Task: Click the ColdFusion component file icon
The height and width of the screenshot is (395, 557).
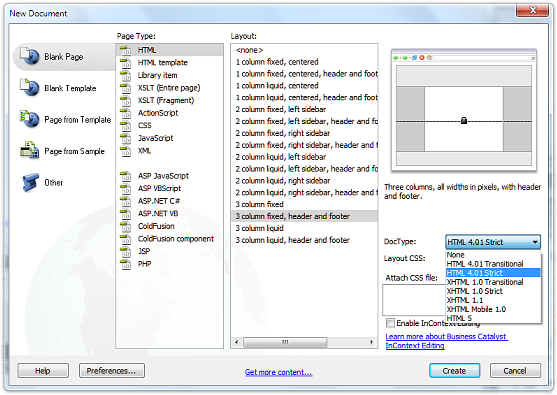Action: [125, 239]
